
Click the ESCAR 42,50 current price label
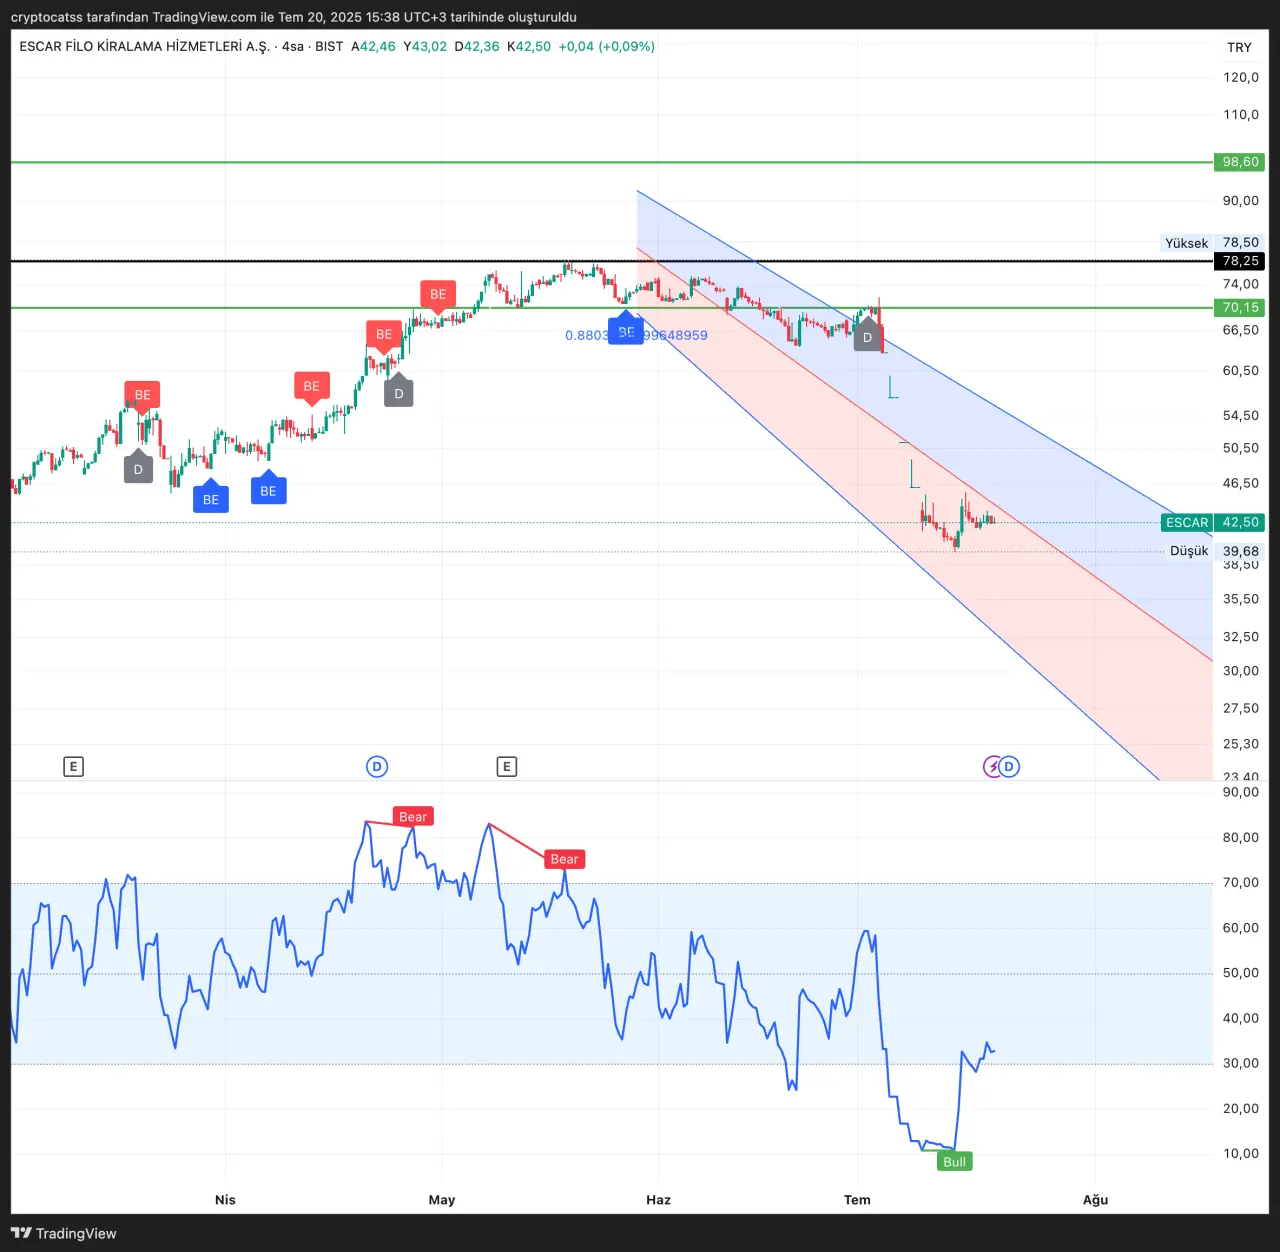point(1213,522)
